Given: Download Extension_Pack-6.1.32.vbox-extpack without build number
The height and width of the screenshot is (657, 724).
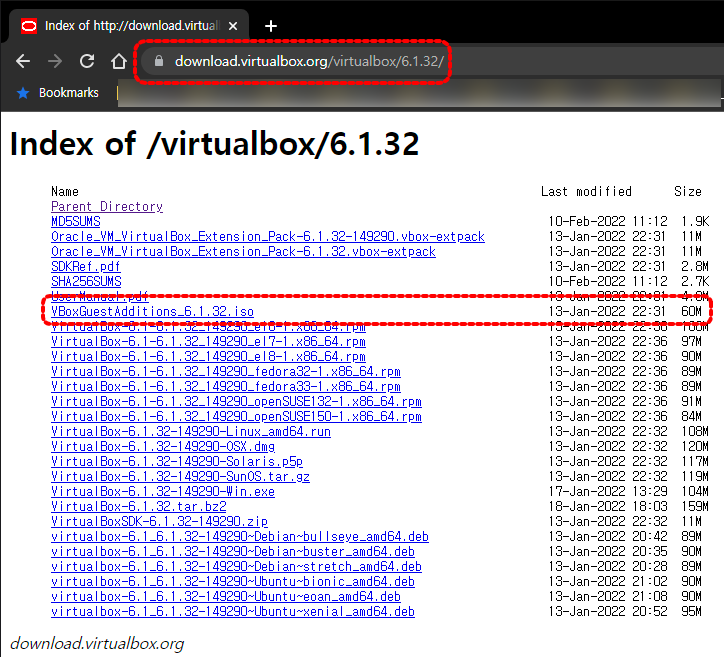Looking at the screenshot, I should pyautogui.click(x=243, y=251).
